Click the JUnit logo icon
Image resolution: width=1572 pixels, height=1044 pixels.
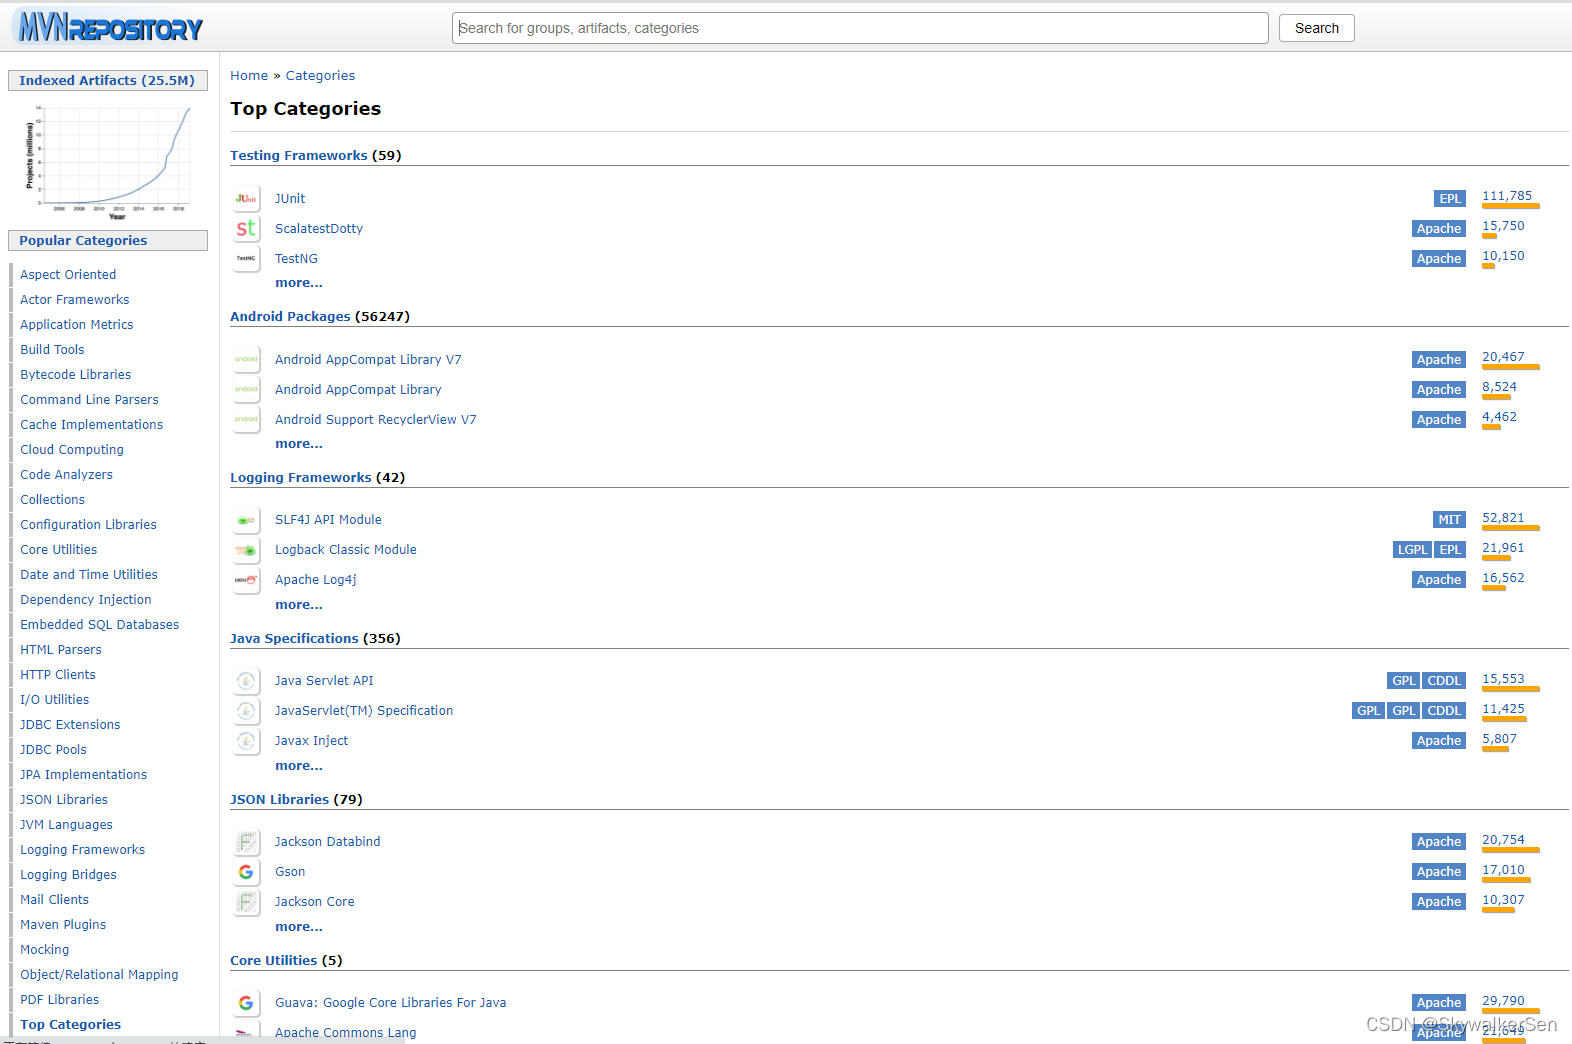tap(246, 198)
